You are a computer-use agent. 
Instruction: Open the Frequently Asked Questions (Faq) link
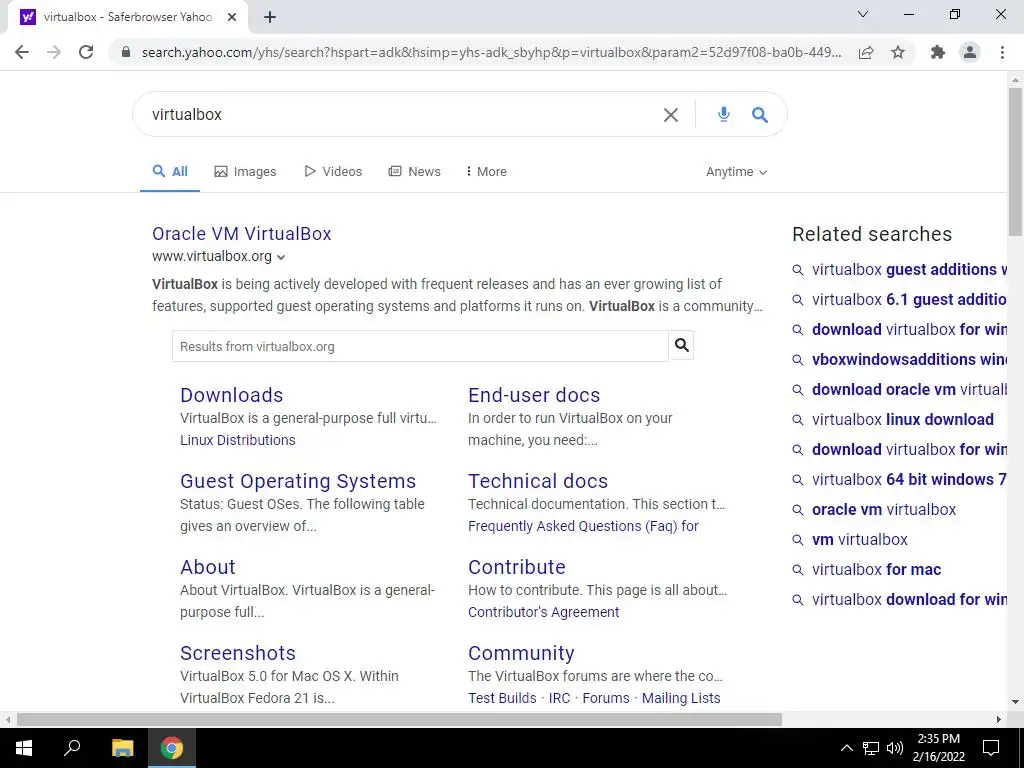(x=583, y=526)
